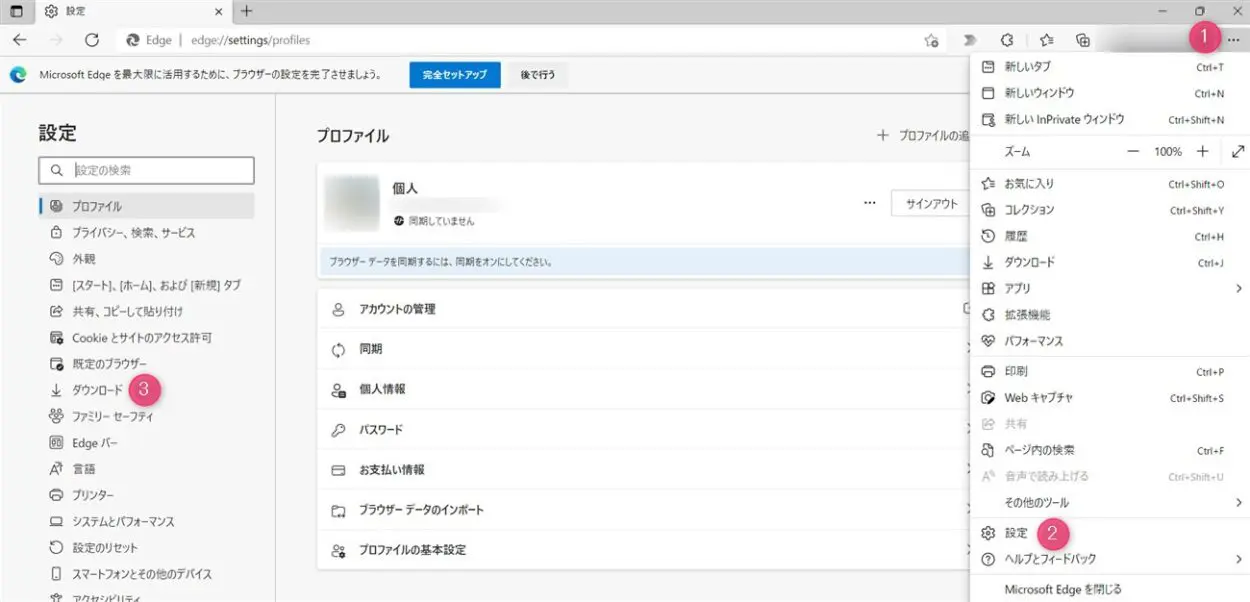Select パフォーマンス menu item
This screenshot has width=1250, height=602.
(x=1110, y=341)
